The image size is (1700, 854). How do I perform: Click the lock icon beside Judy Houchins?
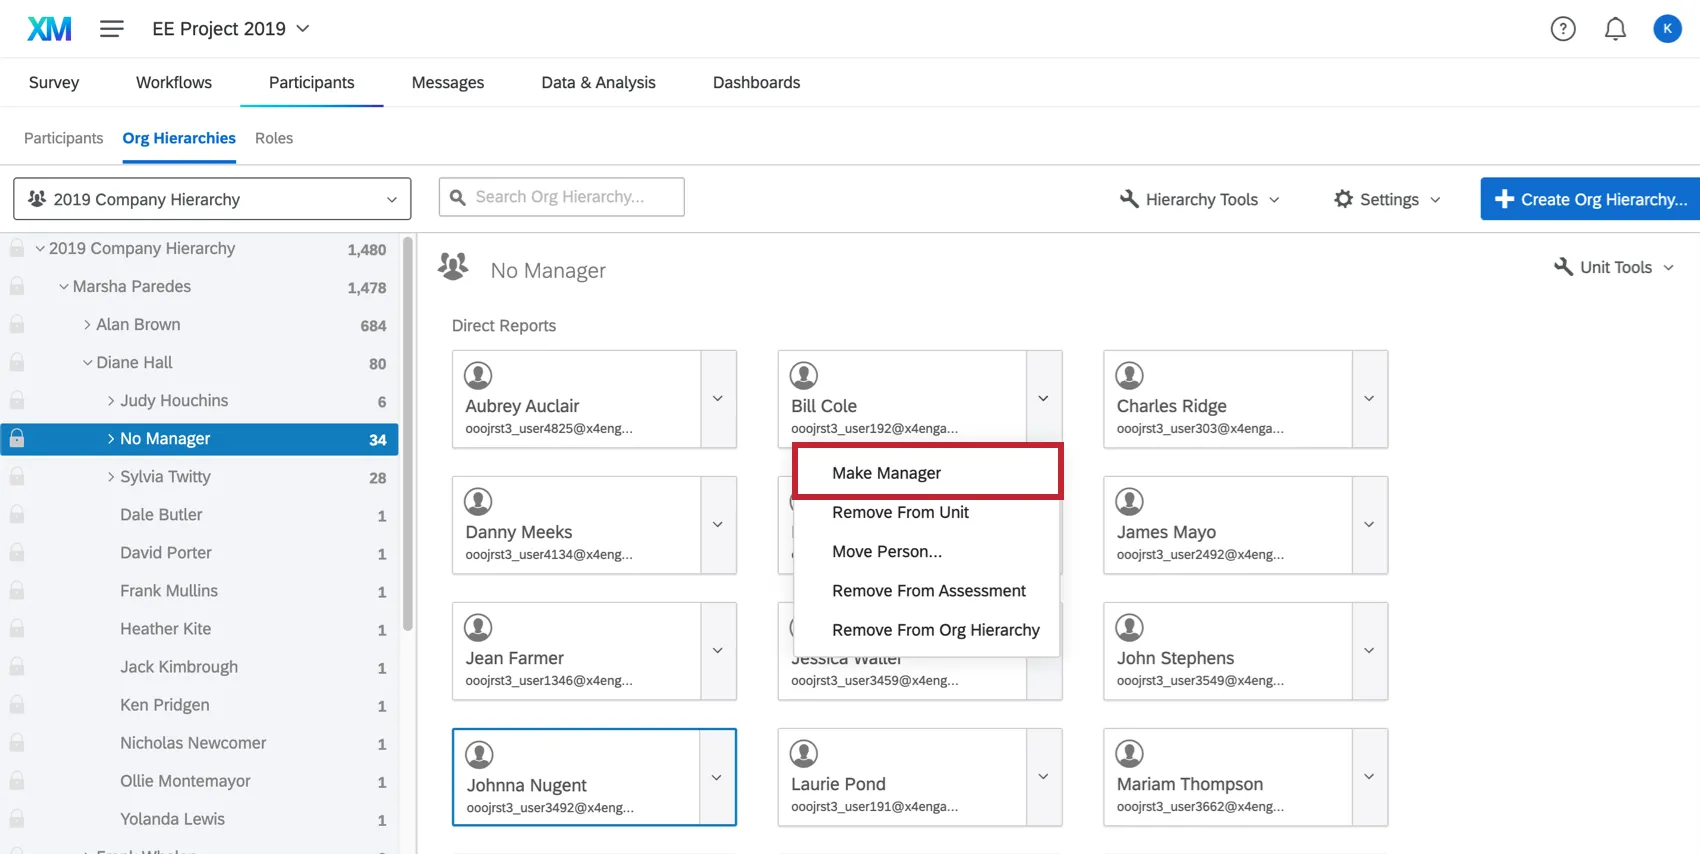[x=17, y=401]
